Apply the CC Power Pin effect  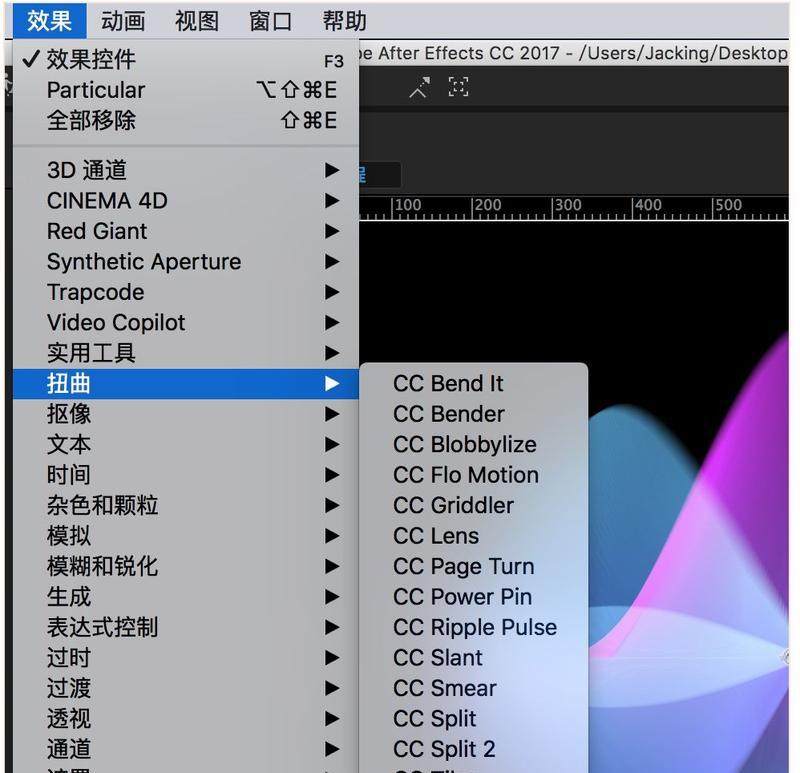474,597
